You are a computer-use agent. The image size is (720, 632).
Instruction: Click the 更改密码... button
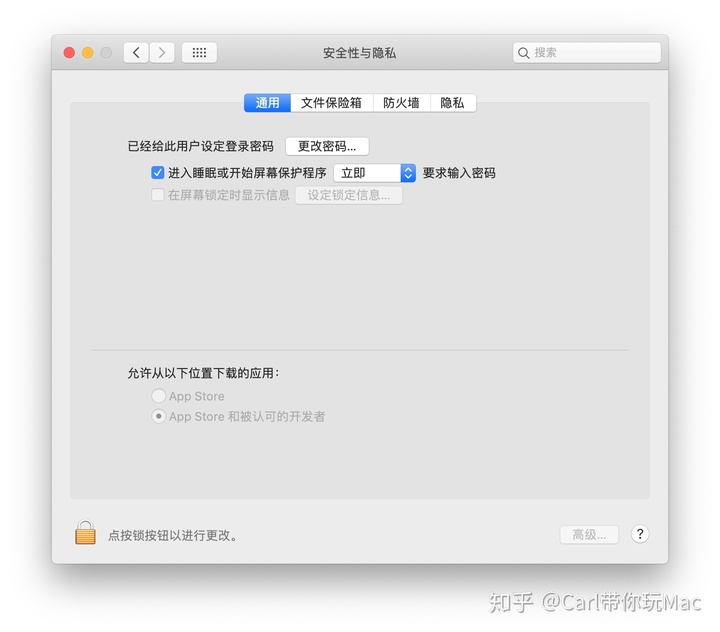pos(327,147)
